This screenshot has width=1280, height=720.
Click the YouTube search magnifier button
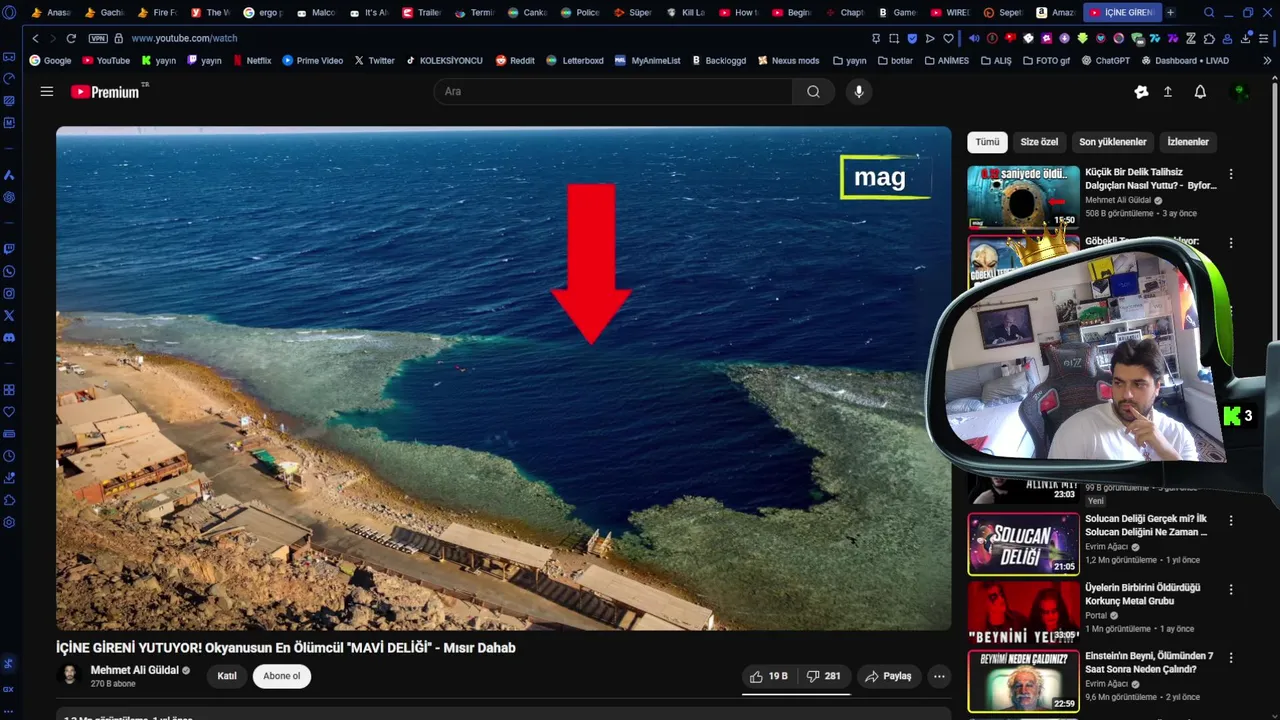[x=813, y=91]
